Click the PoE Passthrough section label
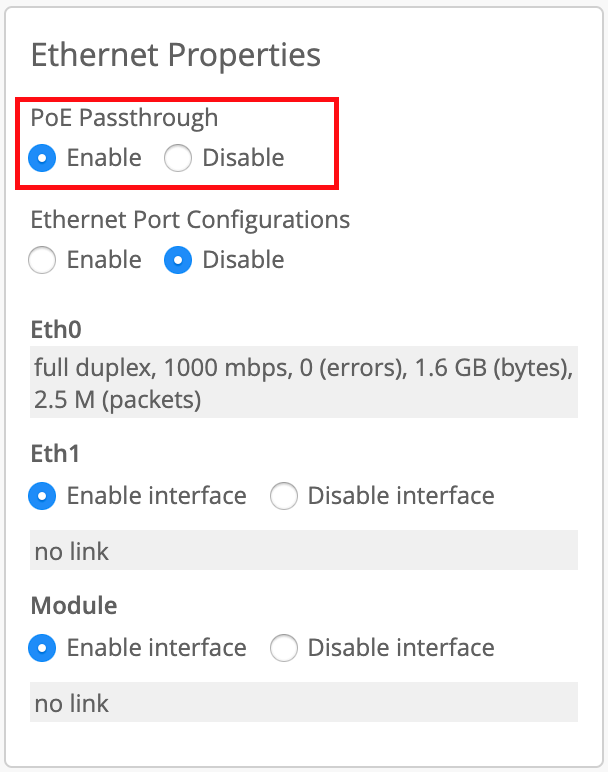Viewport: 608px width, 772px height. coord(124,117)
